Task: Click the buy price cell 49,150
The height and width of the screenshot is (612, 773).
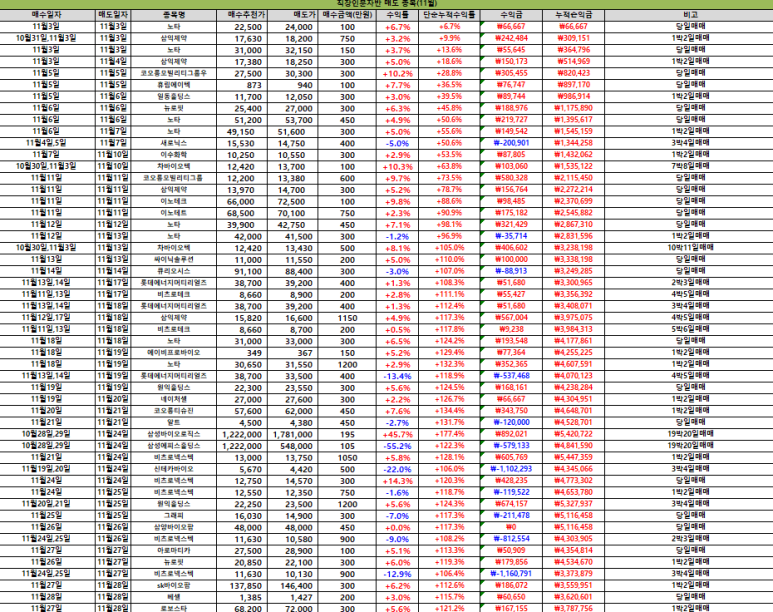Action: click(x=242, y=132)
